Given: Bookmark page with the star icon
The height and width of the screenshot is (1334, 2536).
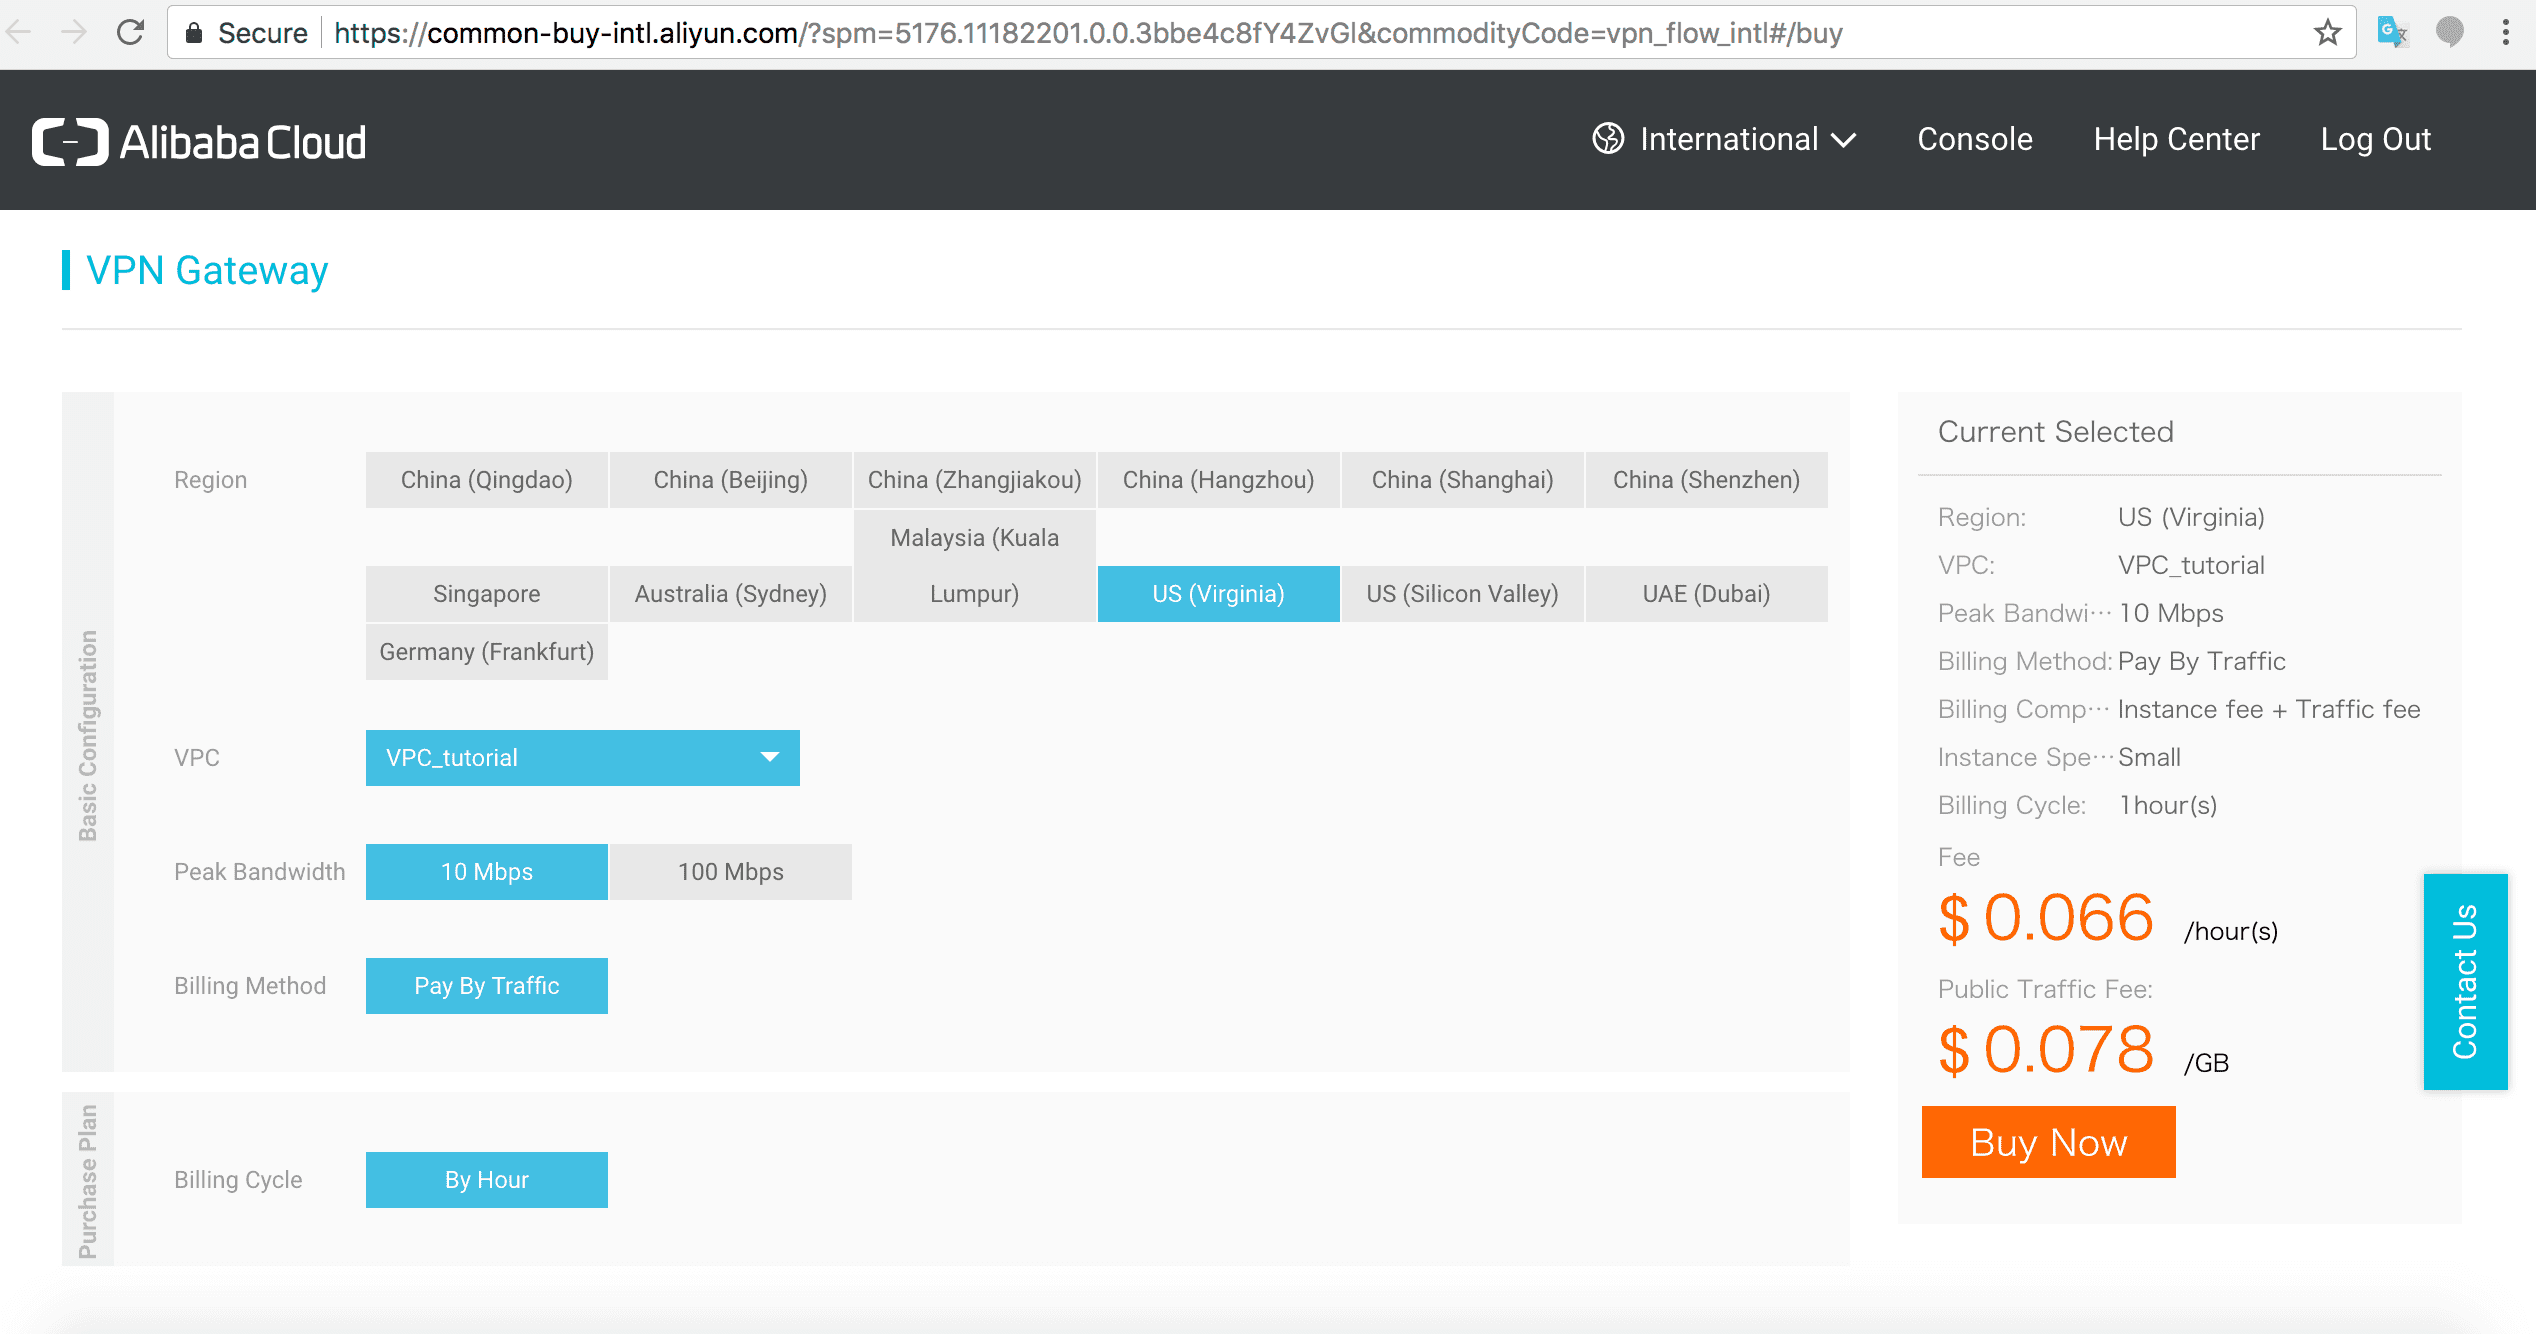Looking at the screenshot, I should click(2327, 33).
